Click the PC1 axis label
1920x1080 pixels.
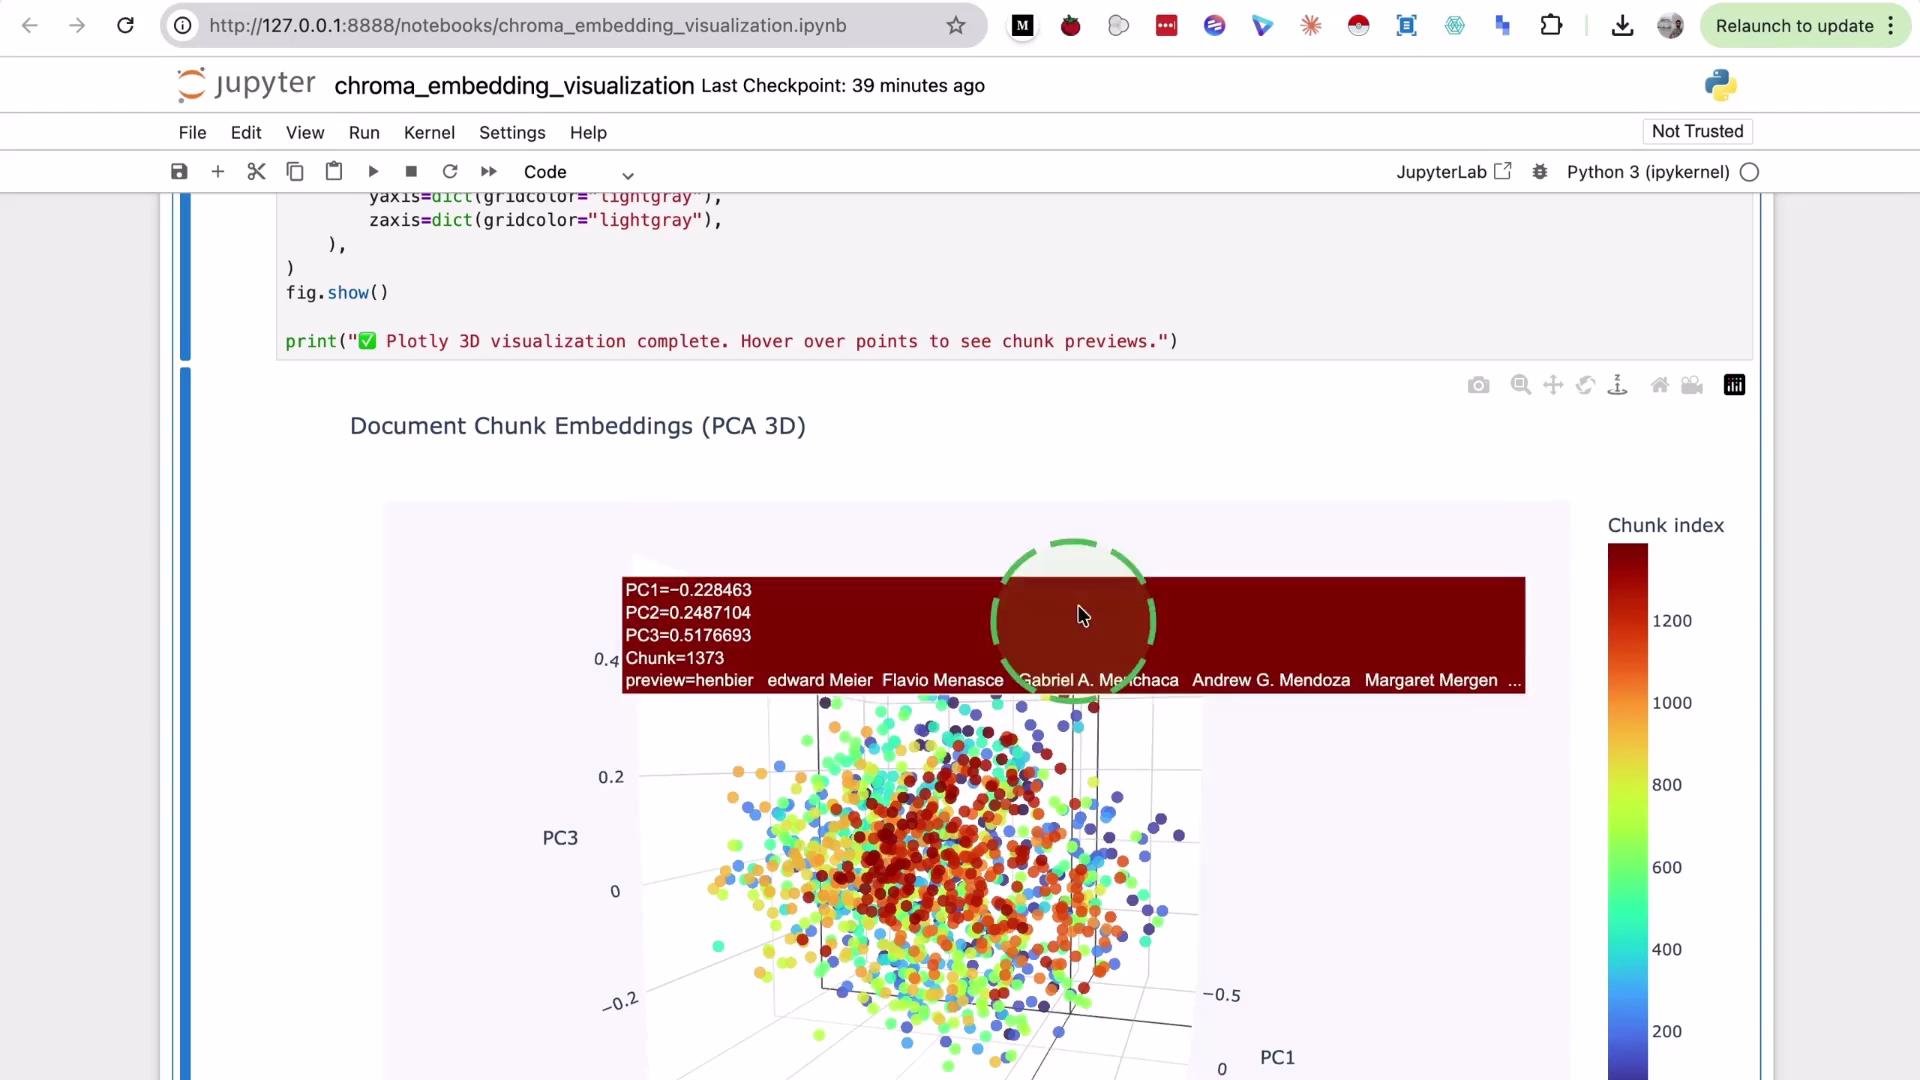tap(1277, 1057)
